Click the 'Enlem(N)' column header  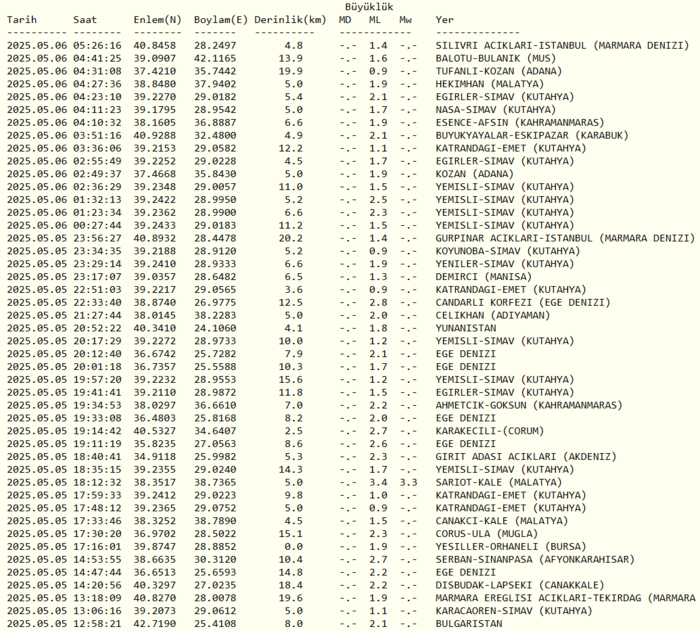[158, 20]
